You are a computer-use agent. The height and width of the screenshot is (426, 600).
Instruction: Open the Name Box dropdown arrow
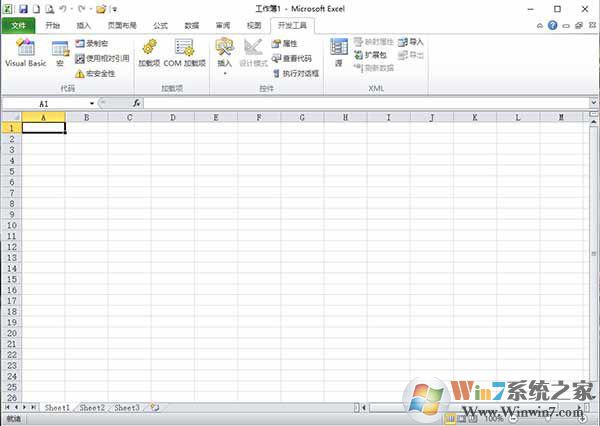pyautogui.click(x=92, y=104)
